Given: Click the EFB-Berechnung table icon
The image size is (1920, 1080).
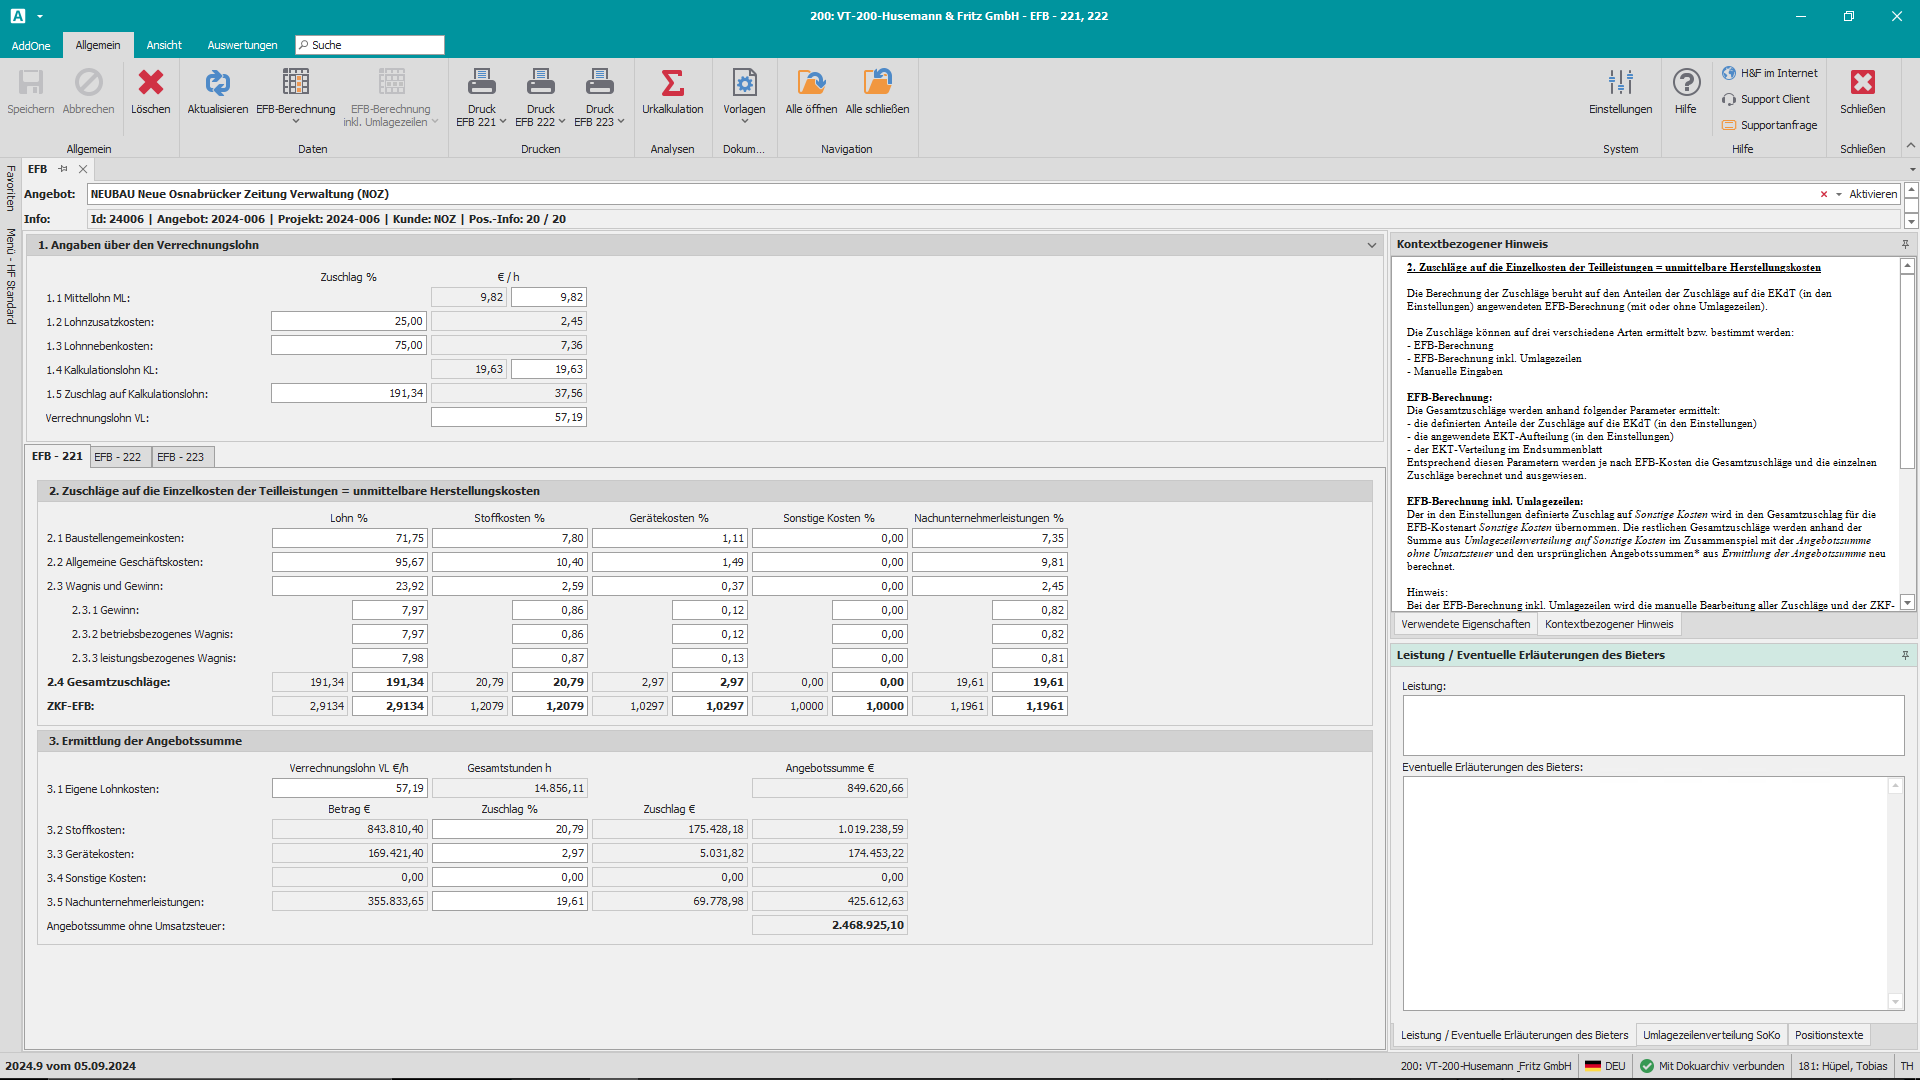Looking at the screenshot, I should [295, 83].
